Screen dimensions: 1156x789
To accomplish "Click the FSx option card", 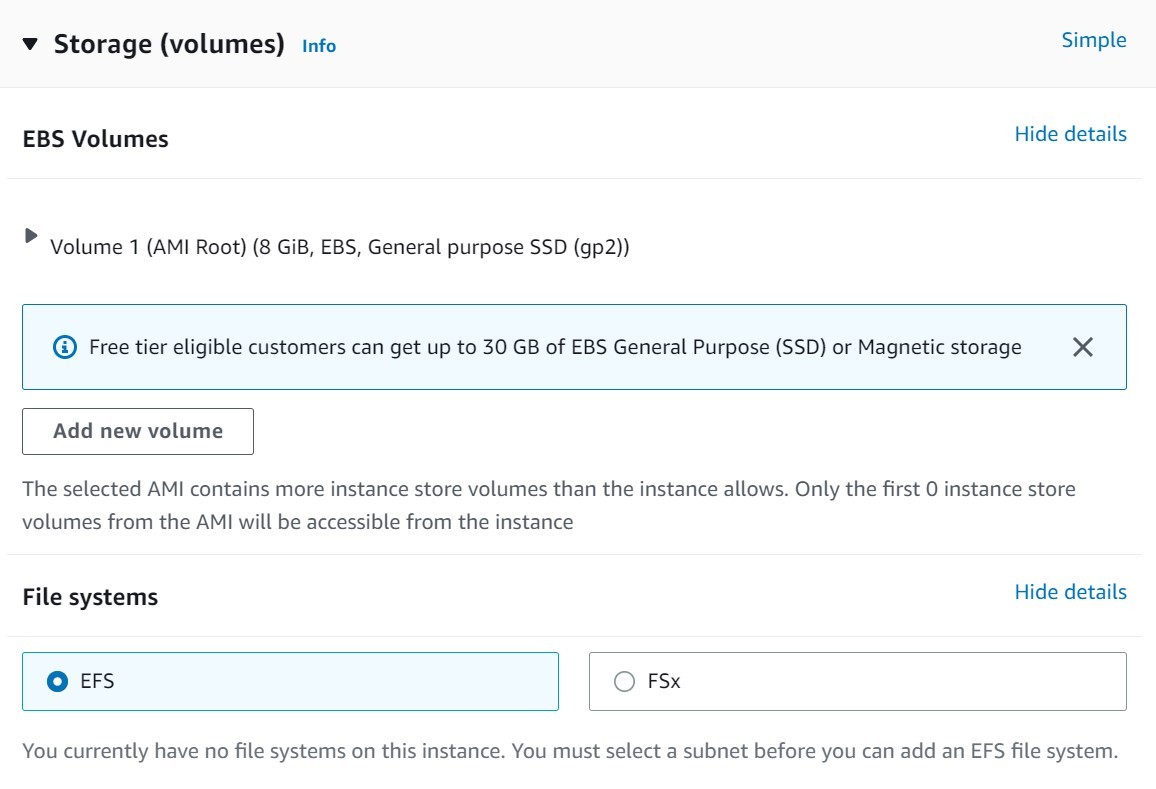I will (857, 681).
